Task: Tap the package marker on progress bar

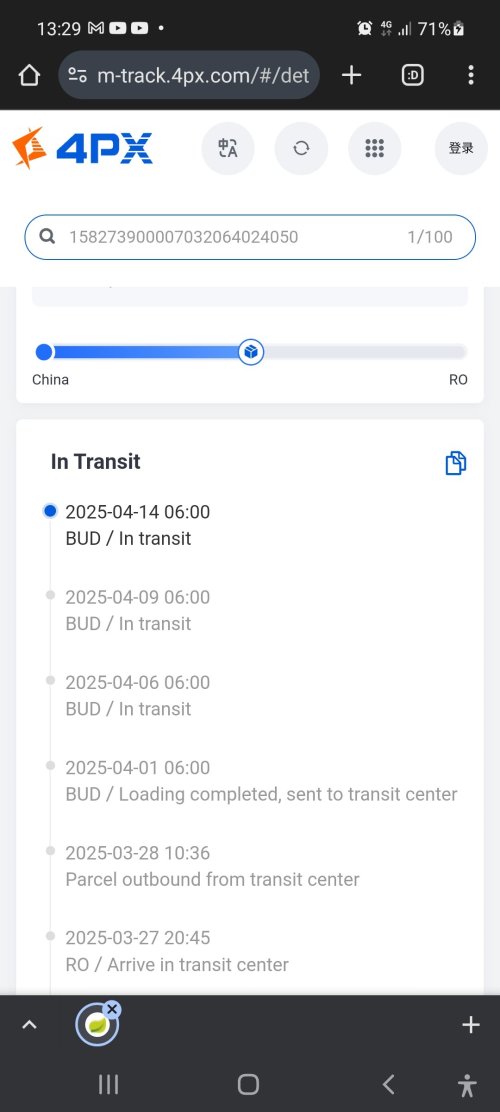Action: pyautogui.click(x=251, y=352)
